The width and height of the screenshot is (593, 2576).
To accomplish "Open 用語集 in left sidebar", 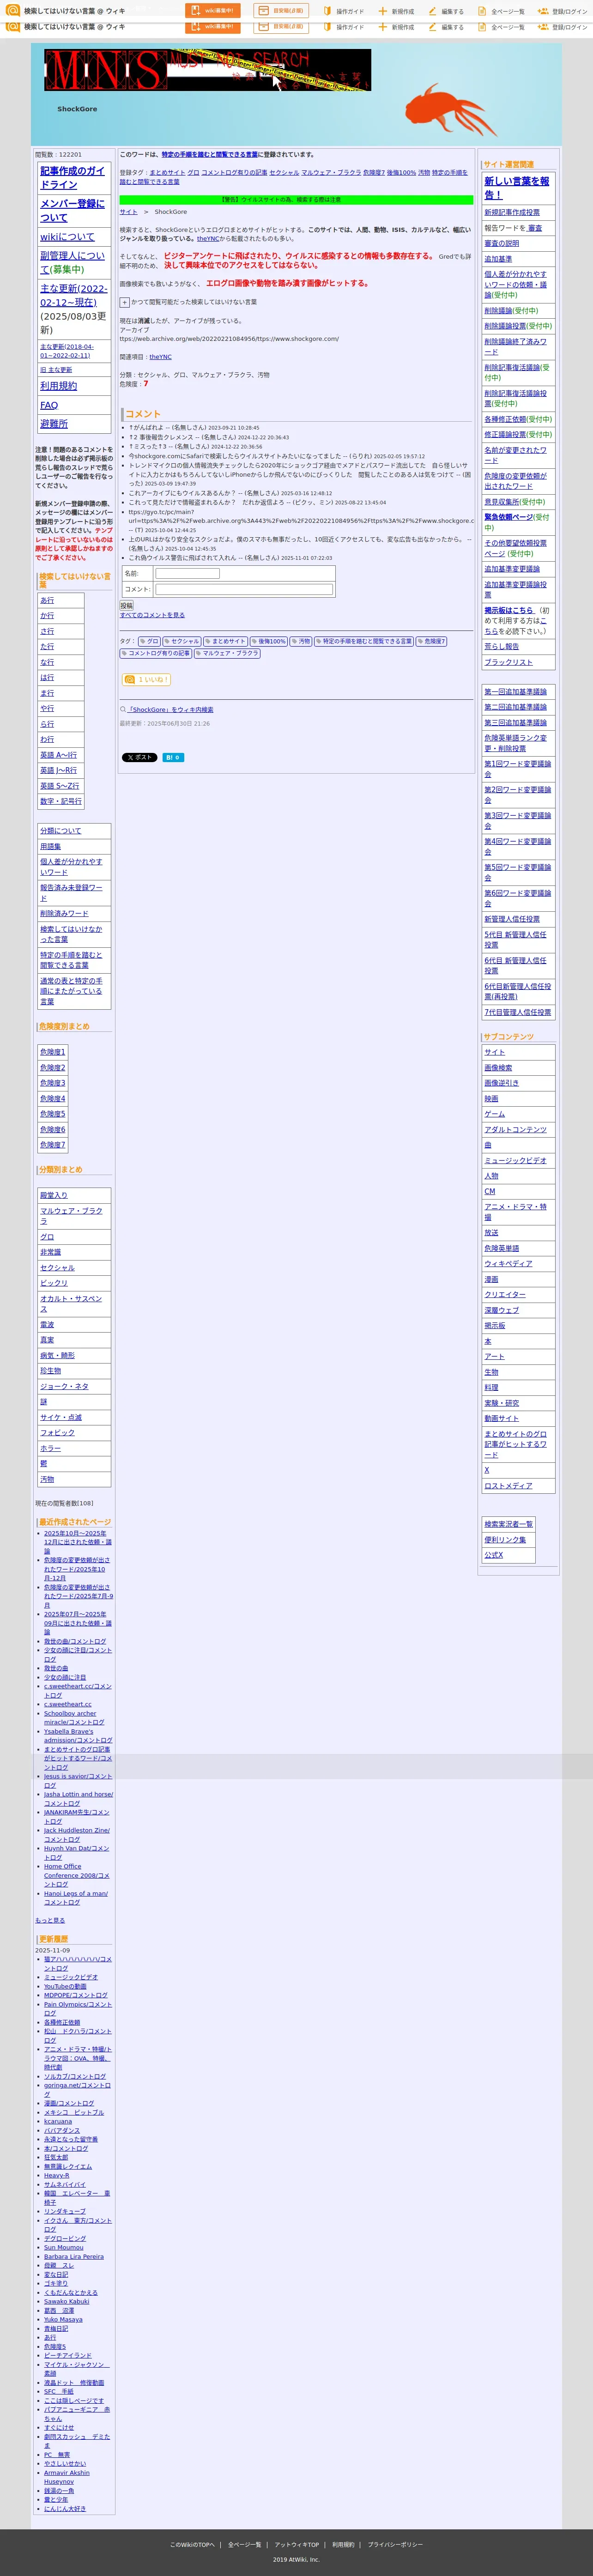I will [x=50, y=846].
